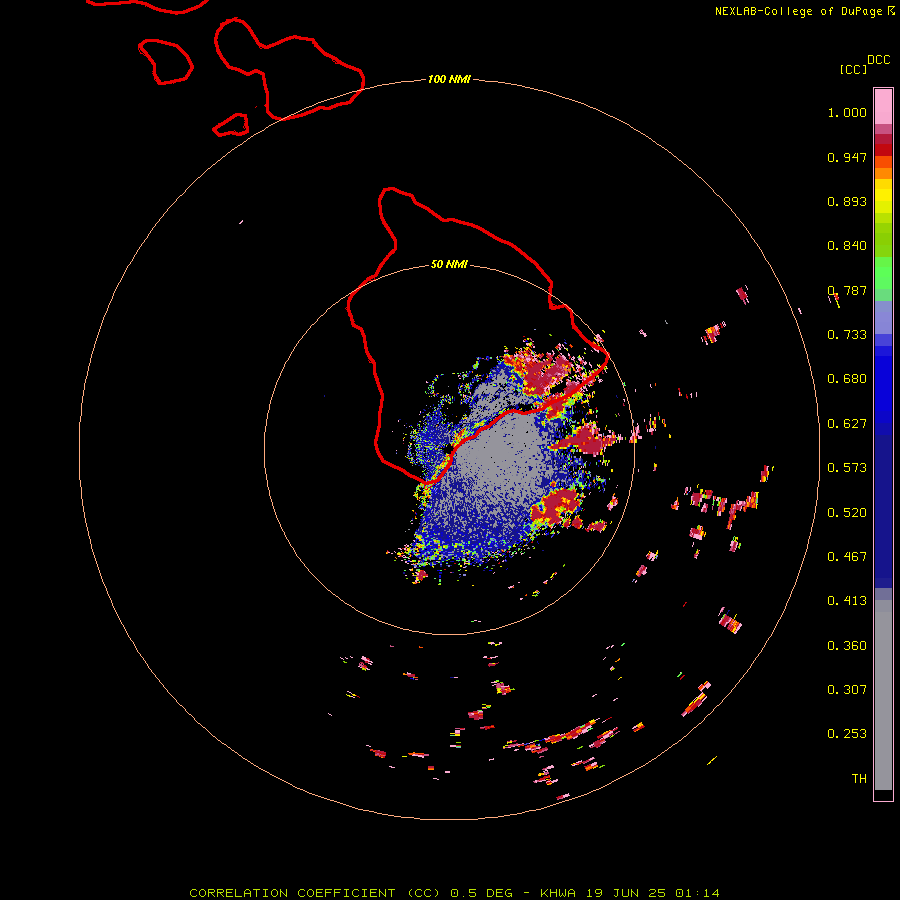Viewport: 900px width, 900px height.
Task: Click the Correlation Coefficient KHWA caption text
Action: coord(454,893)
